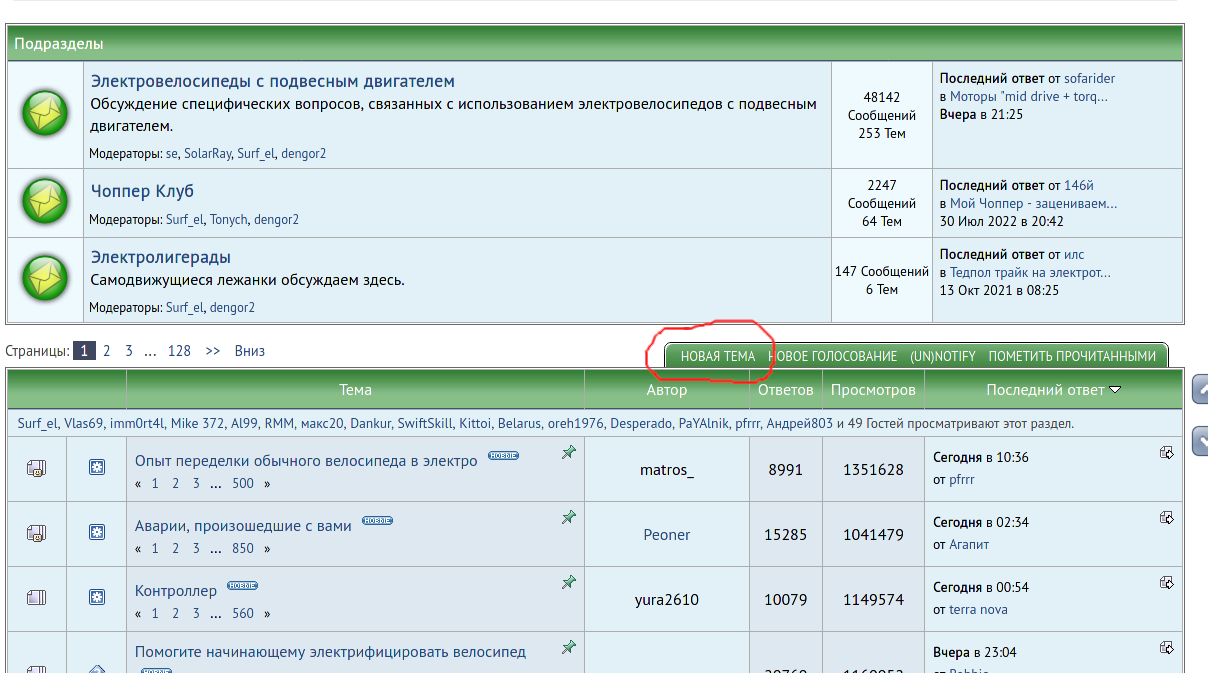This screenshot has height=673, width=1208.
Task: Select the (UN)NOTIFY tab
Action: pyautogui.click(x=943, y=356)
